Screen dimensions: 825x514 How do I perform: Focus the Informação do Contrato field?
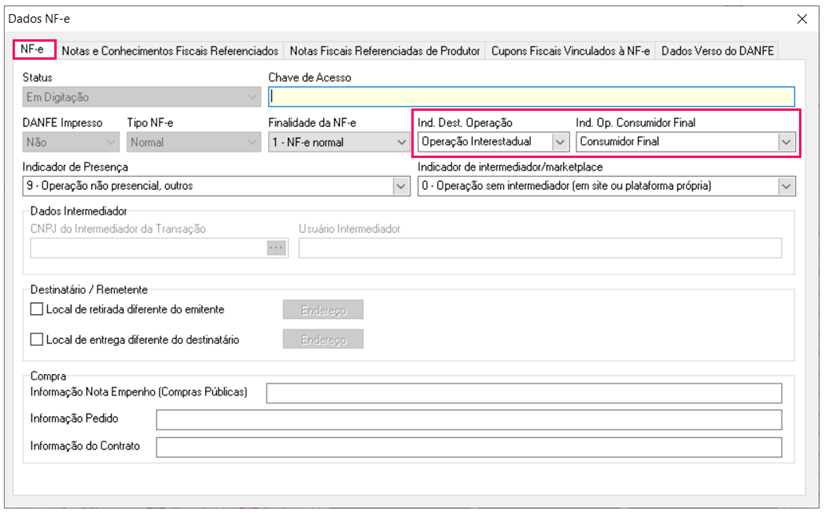click(468, 446)
